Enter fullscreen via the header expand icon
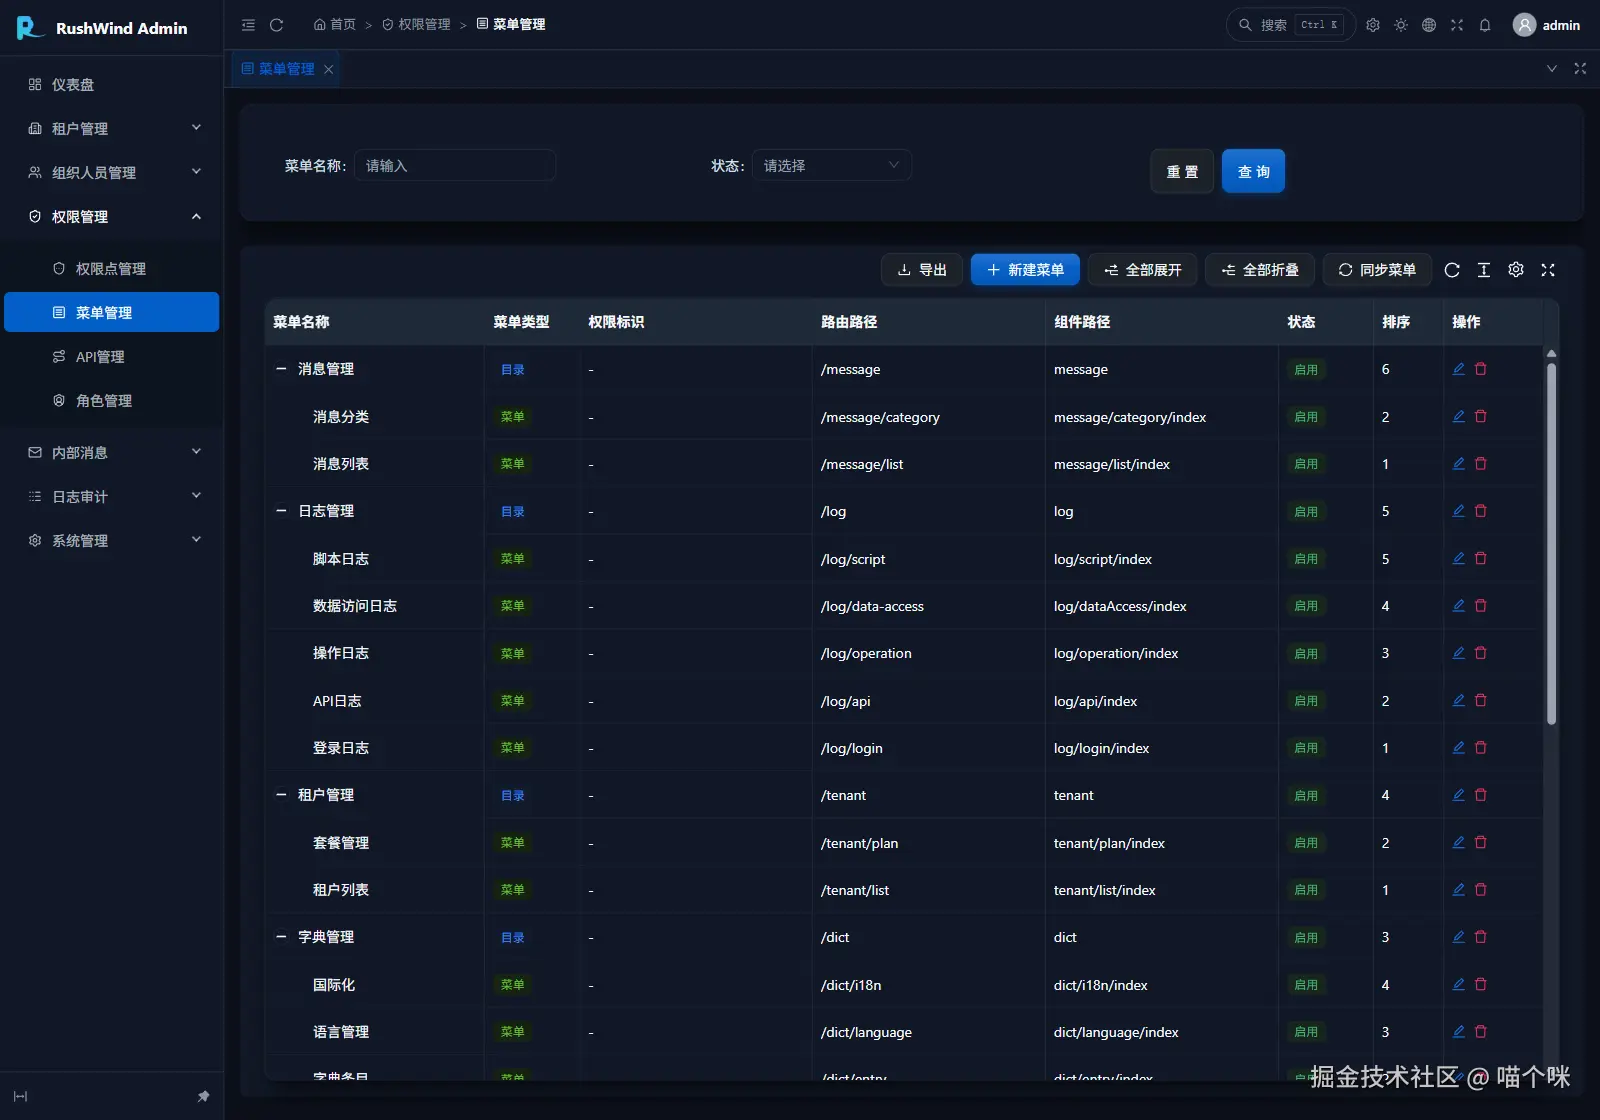Image resolution: width=1600 pixels, height=1120 pixels. click(1457, 25)
